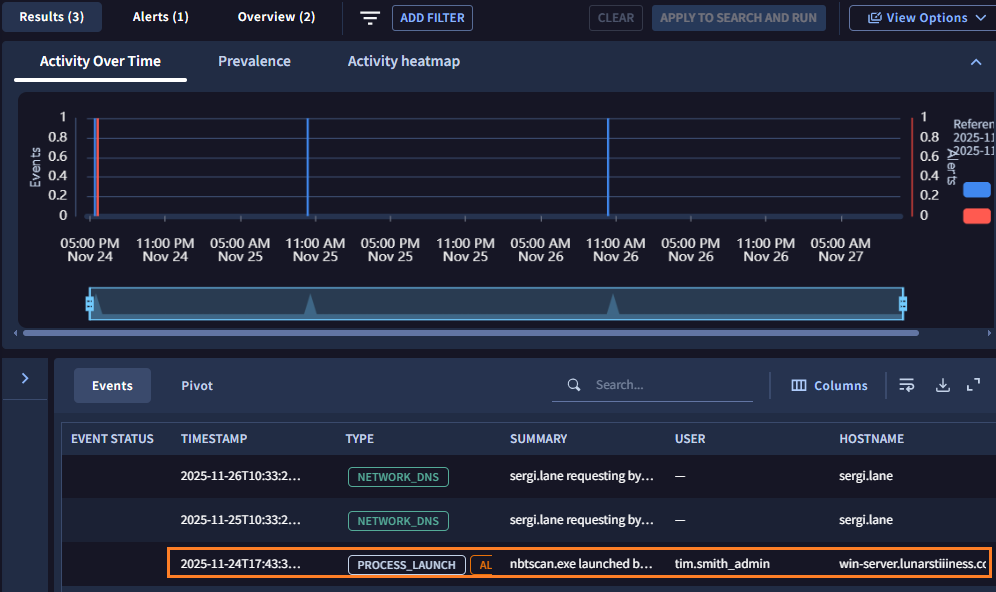Open the Overview tab

pos(276,17)
